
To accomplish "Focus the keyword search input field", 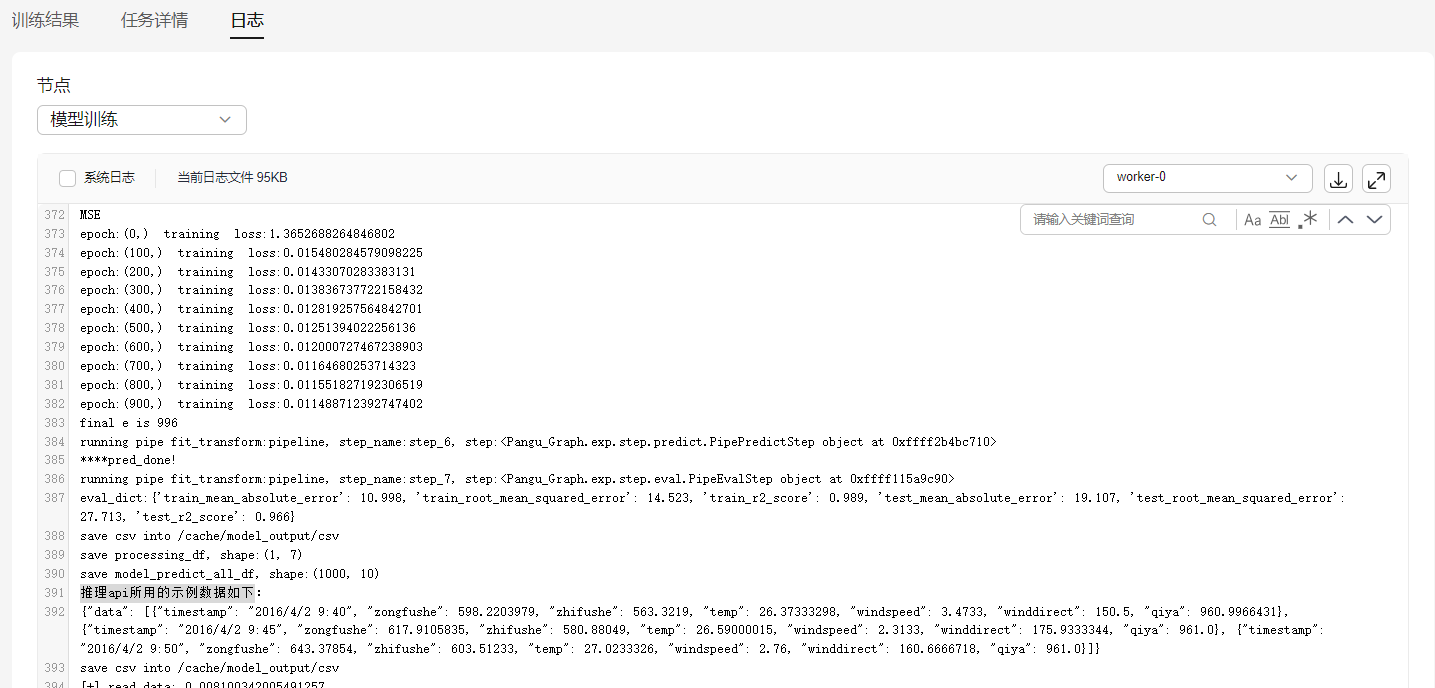I will click(1110, 220).
